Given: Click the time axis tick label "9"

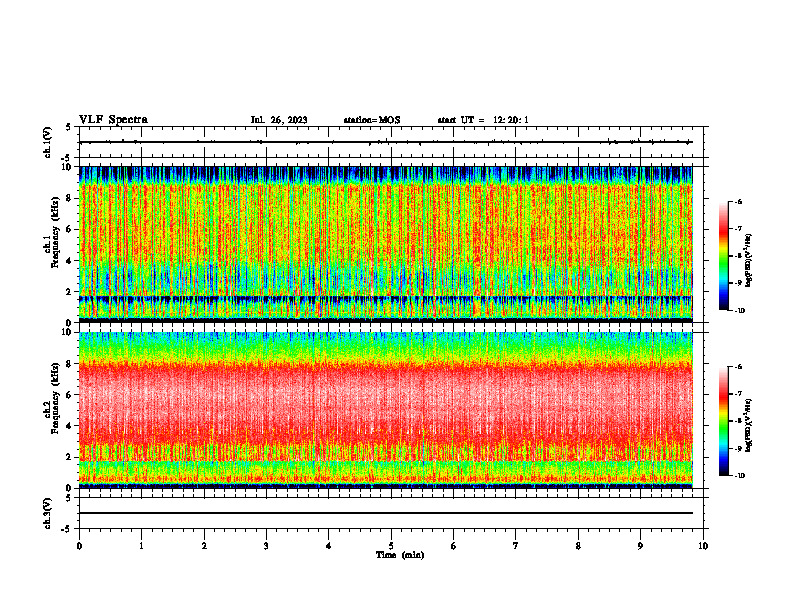Looking at the screenshot, I should [x=640, y=546].
